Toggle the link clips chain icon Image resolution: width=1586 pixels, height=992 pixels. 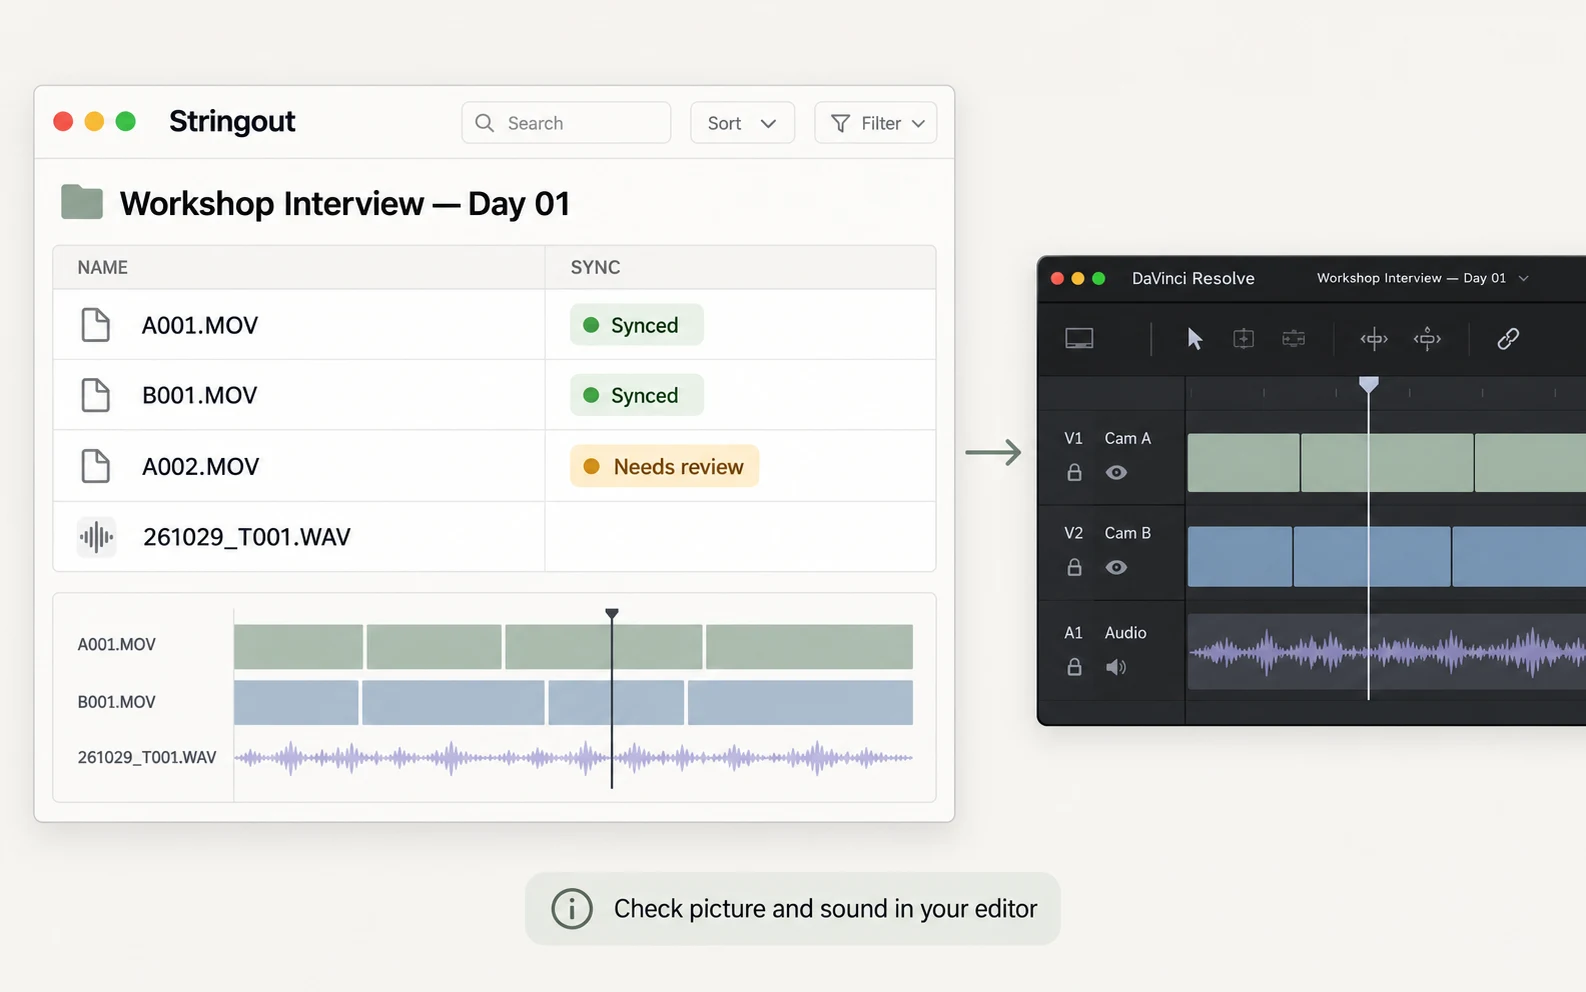pos(1508,339)
